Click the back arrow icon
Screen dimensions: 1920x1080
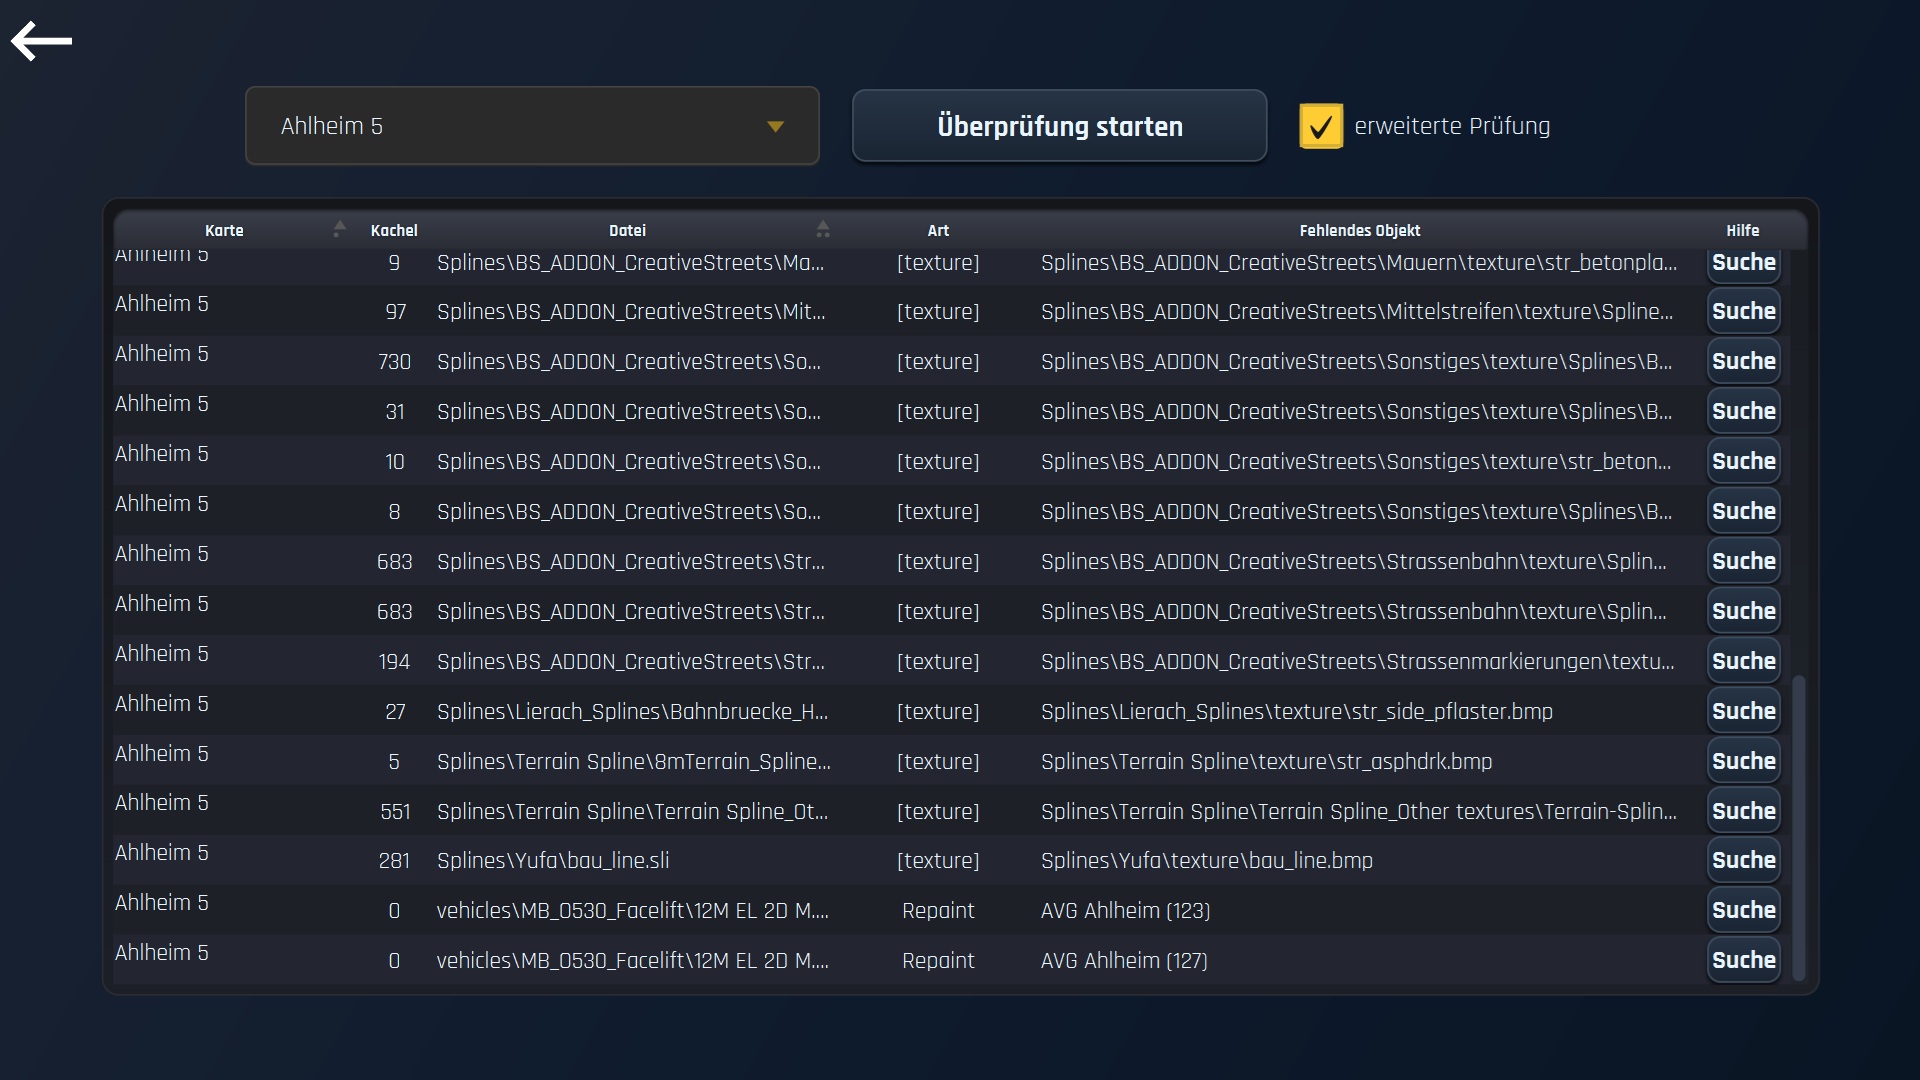pos(41,41)
